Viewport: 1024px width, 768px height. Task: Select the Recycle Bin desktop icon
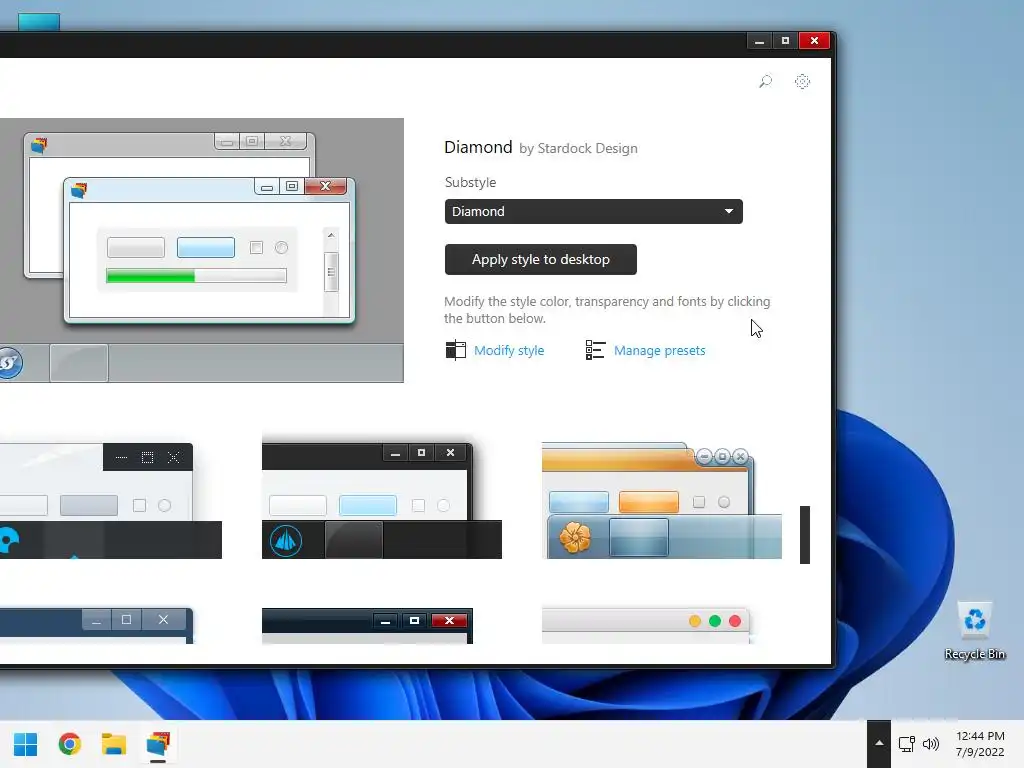974,631
